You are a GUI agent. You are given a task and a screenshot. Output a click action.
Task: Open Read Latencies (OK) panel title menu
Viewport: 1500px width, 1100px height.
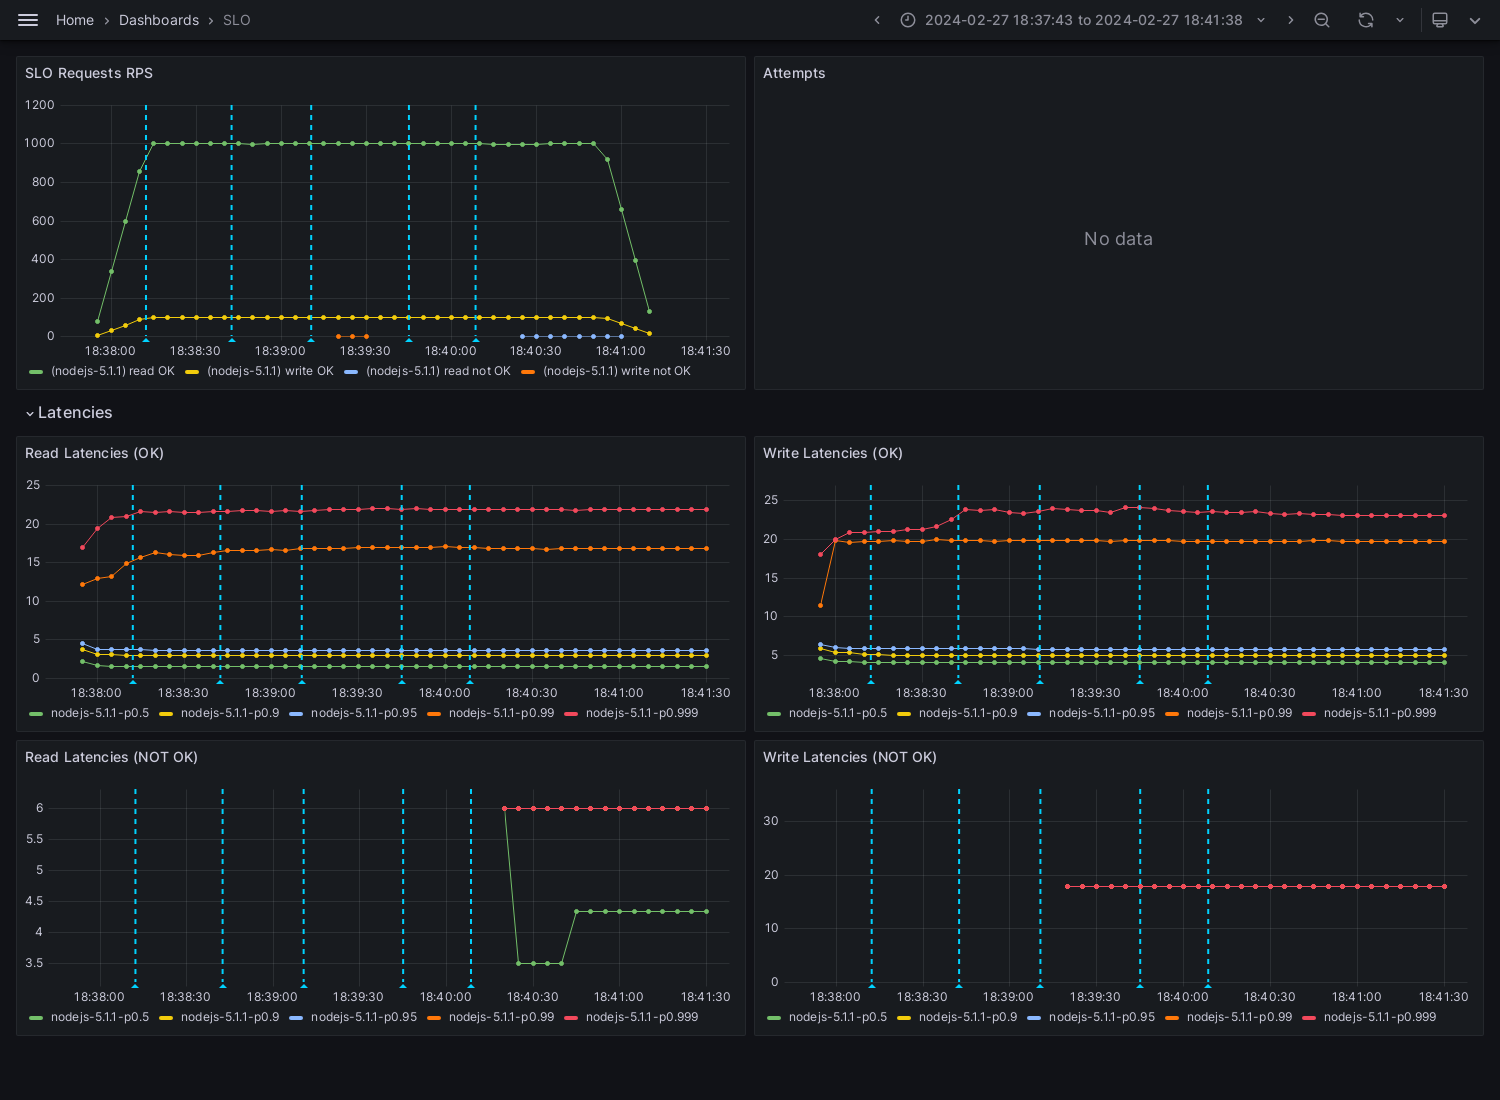[94, 453]
